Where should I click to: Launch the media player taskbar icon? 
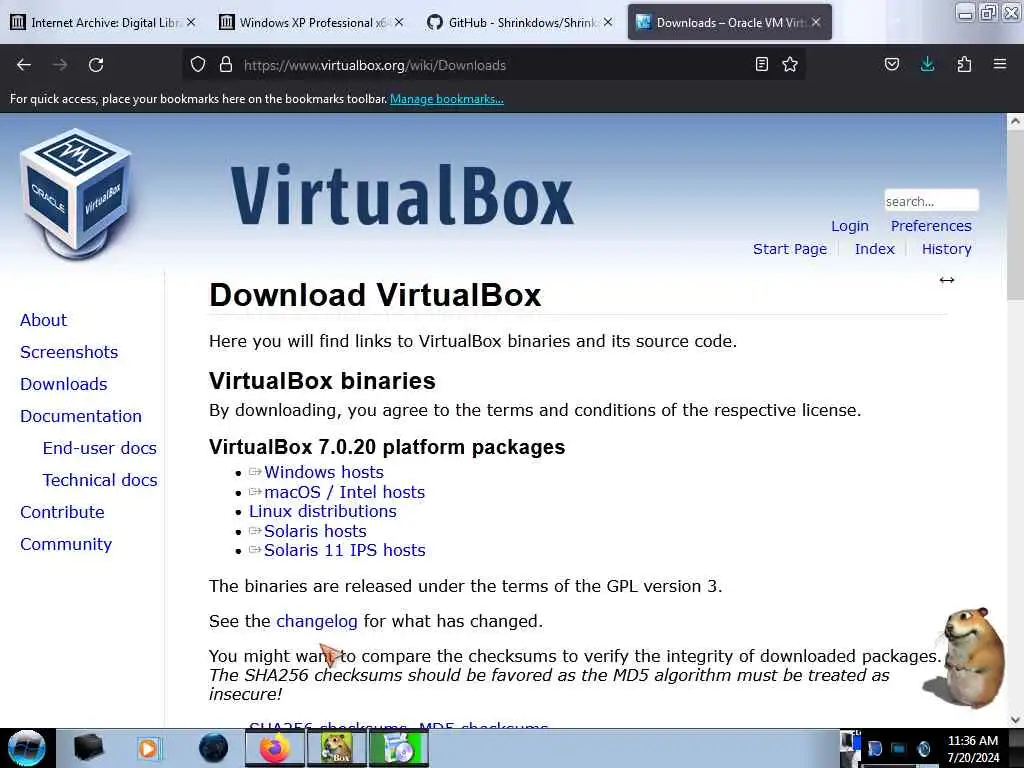click(149, 748)
